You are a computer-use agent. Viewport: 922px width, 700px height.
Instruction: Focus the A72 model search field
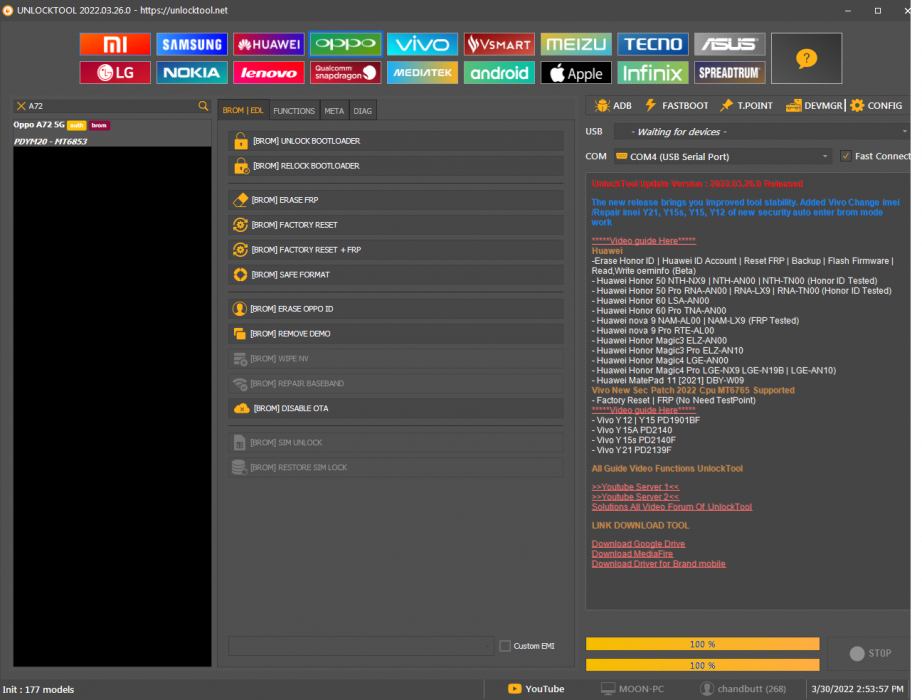point(112,106)
